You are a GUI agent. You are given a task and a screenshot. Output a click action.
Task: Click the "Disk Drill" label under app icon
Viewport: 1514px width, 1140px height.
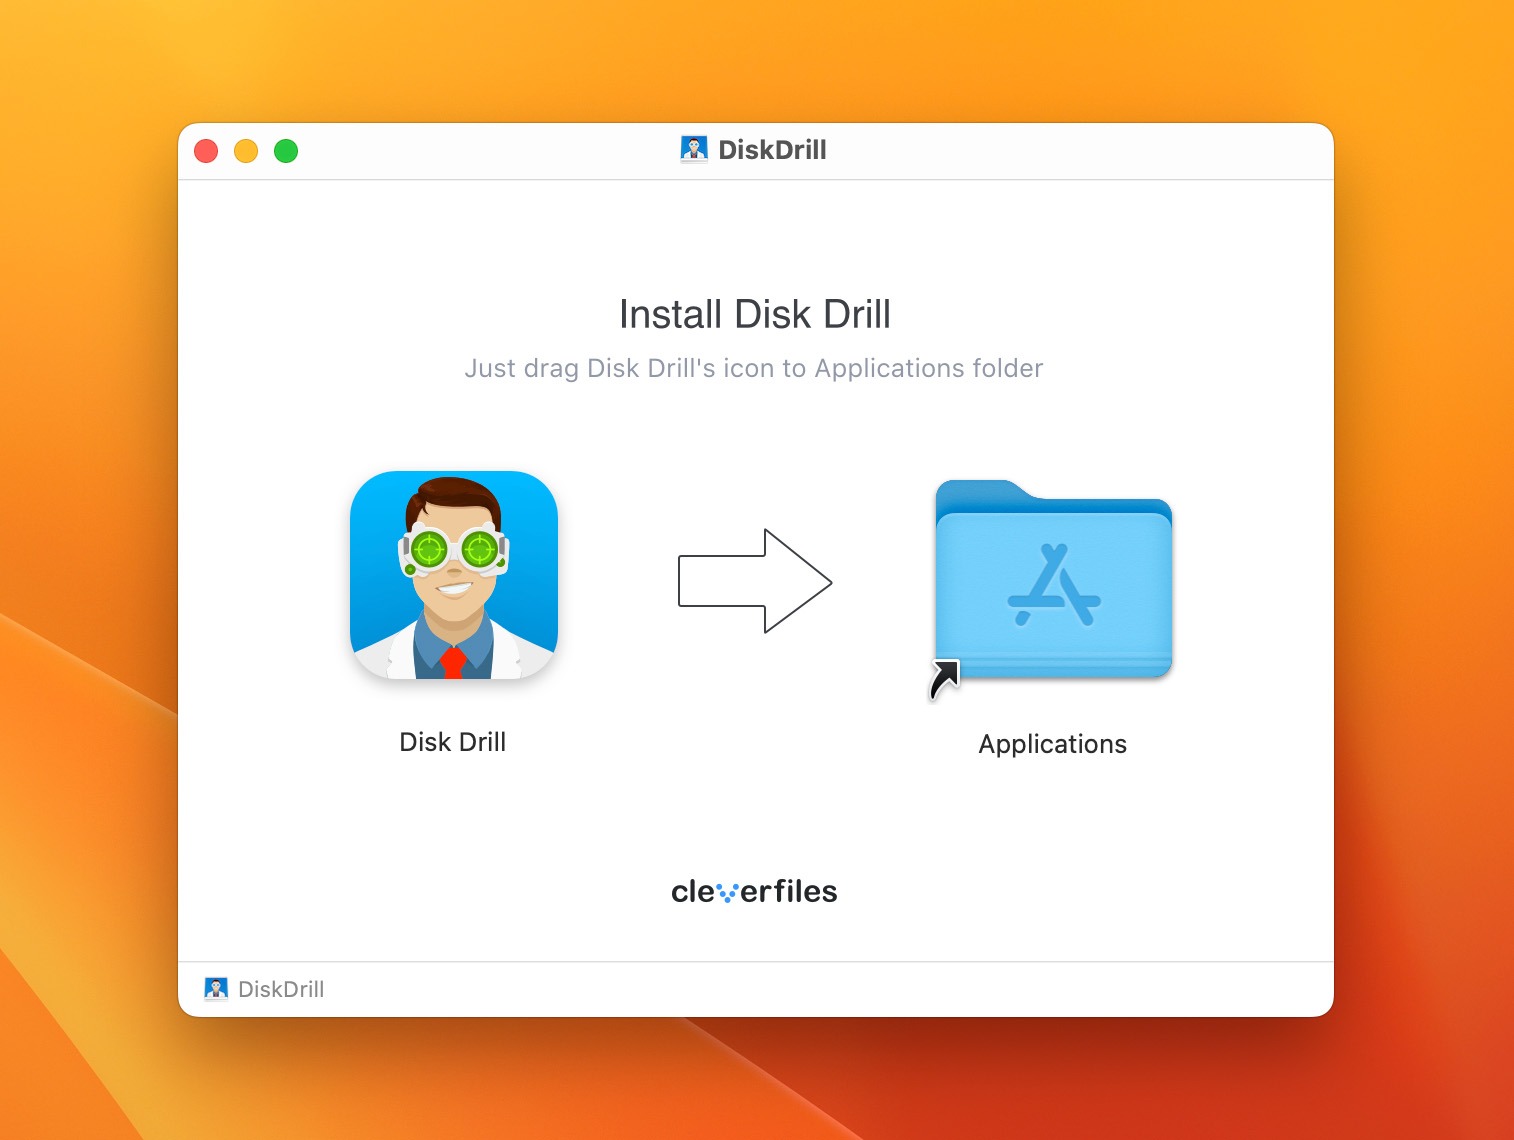coord(453,742)
